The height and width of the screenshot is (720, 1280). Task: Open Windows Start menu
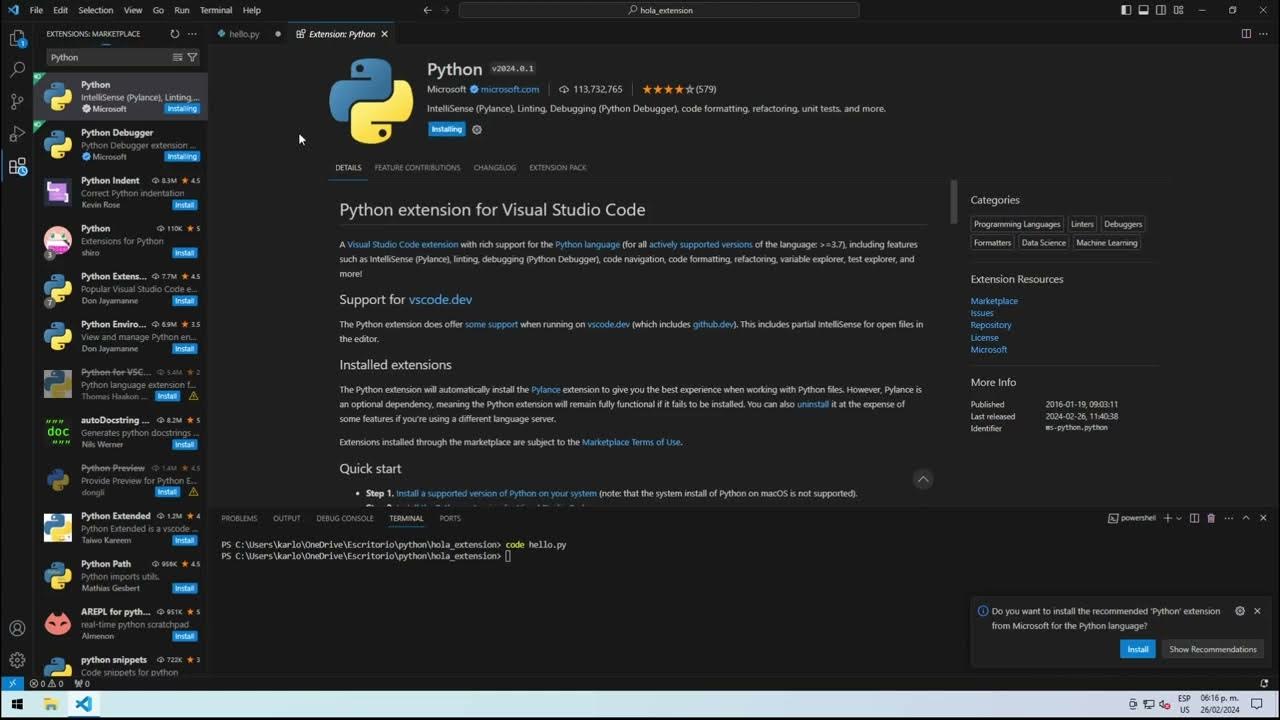click(17, 704)
